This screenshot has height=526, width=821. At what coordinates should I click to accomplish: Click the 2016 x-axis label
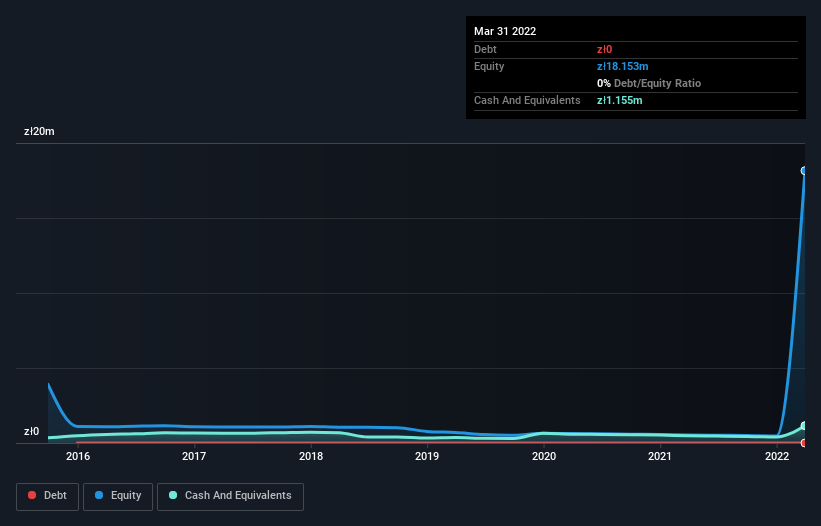coord(78,456)
